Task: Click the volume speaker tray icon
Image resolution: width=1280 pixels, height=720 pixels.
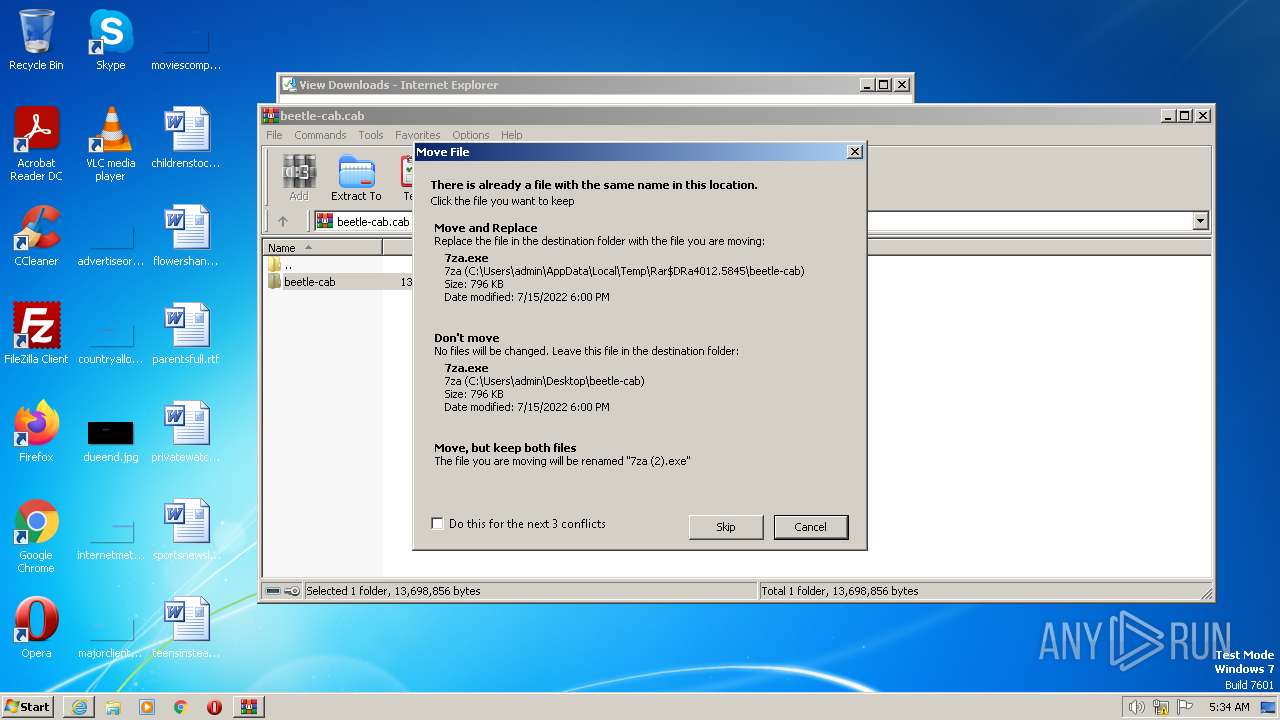Action: [x=1136, y=707]
